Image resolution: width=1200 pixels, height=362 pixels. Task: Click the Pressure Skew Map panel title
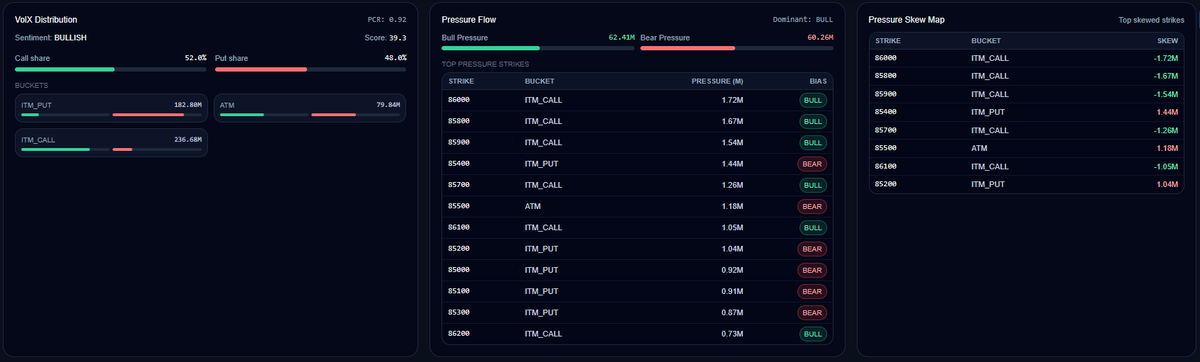pos(906,19)
